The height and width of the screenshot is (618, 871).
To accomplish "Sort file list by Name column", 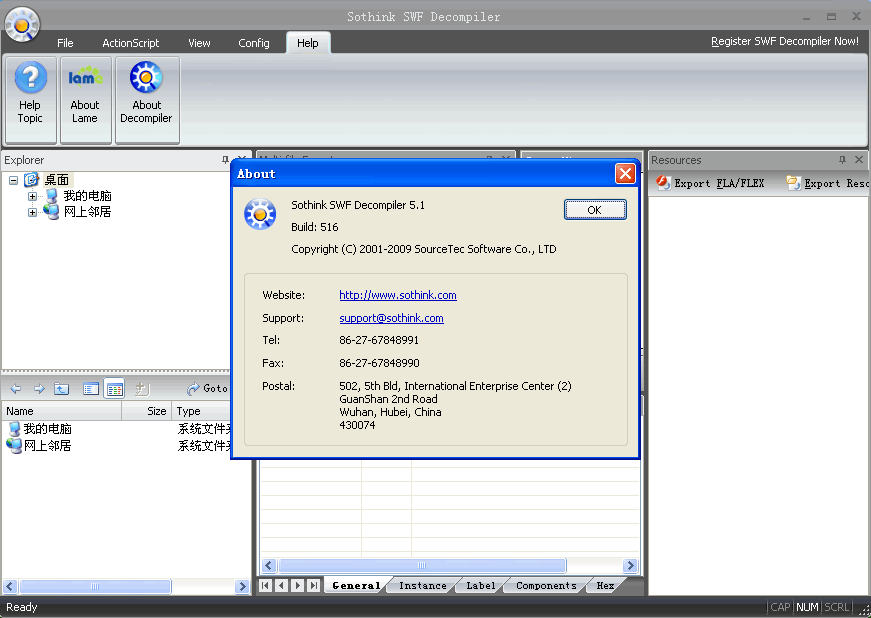I will point(62,411).
